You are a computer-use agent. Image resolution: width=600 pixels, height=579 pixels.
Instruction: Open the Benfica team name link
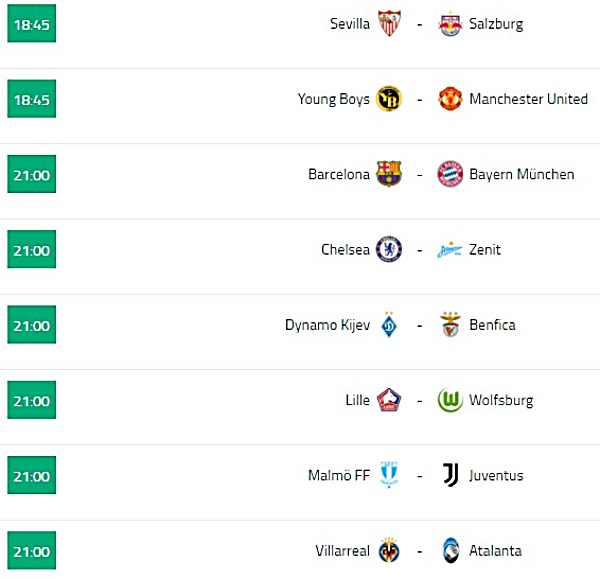tap(492, 325)
